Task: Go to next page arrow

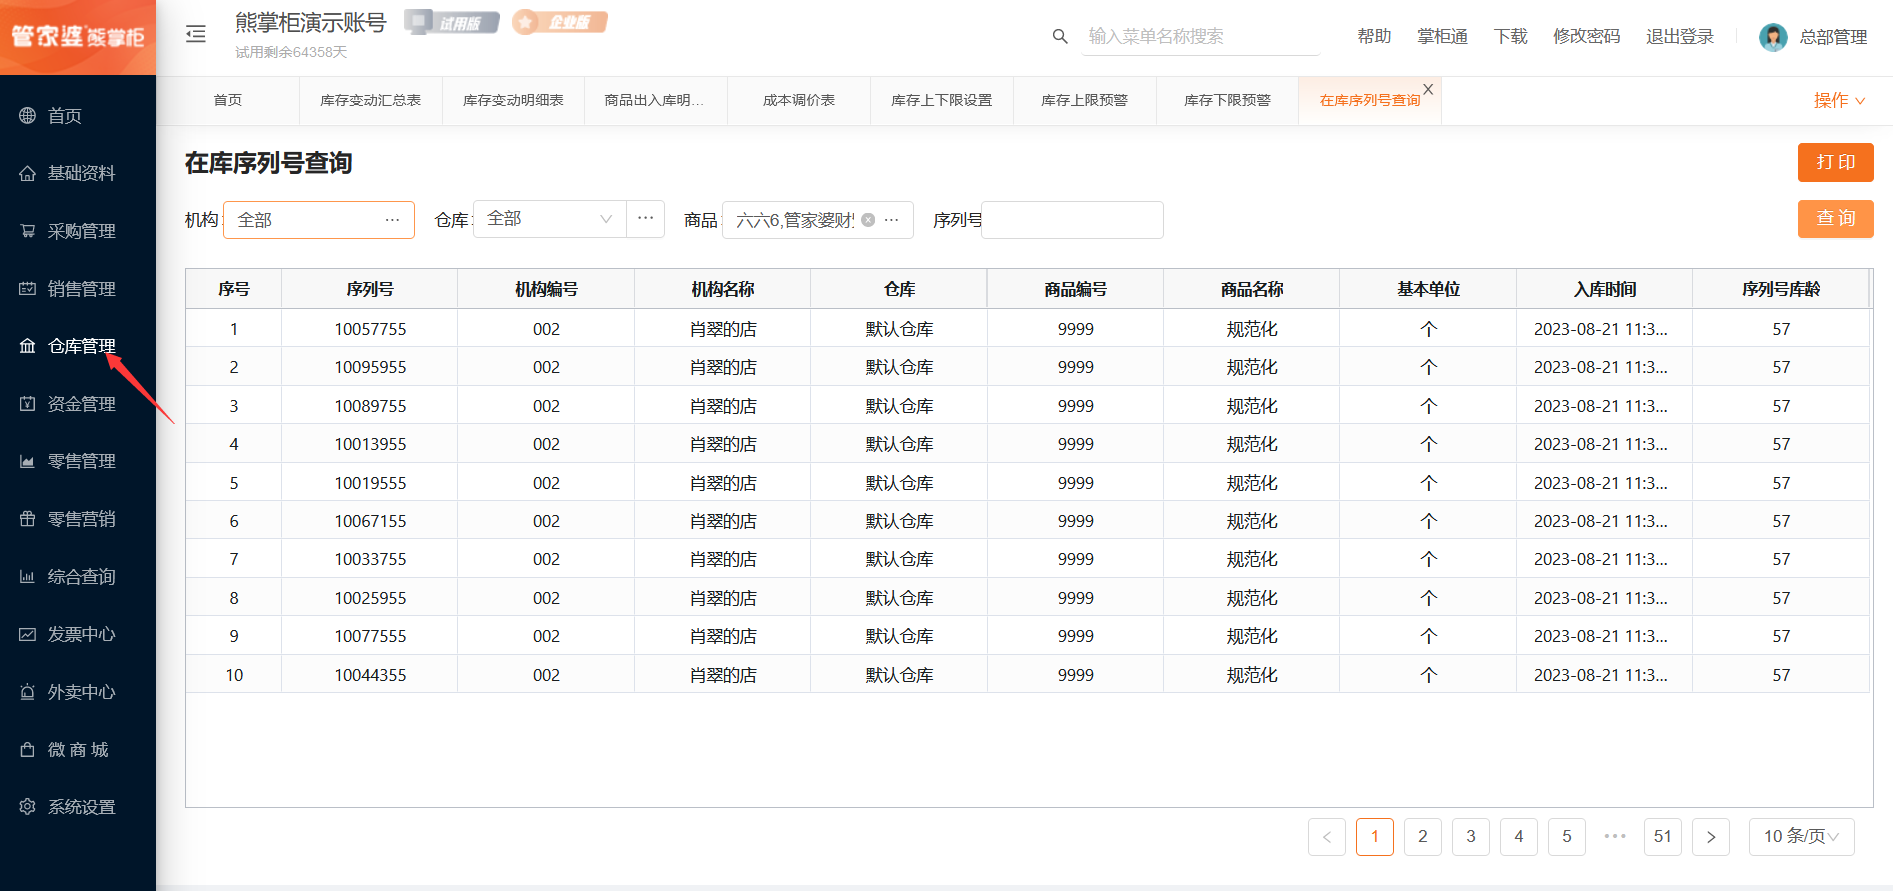Action: pyautogui.click(x=1711, y=837)
